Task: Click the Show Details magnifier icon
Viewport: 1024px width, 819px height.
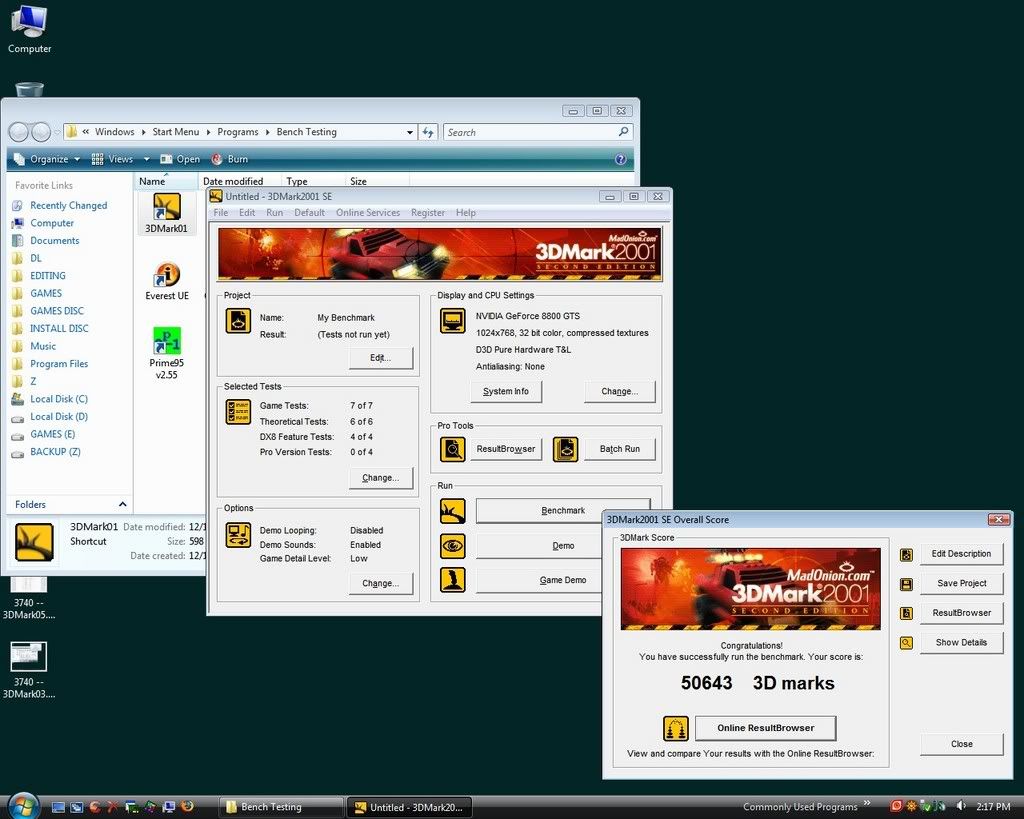Action: pyautogui.click(x=906, y=643)
